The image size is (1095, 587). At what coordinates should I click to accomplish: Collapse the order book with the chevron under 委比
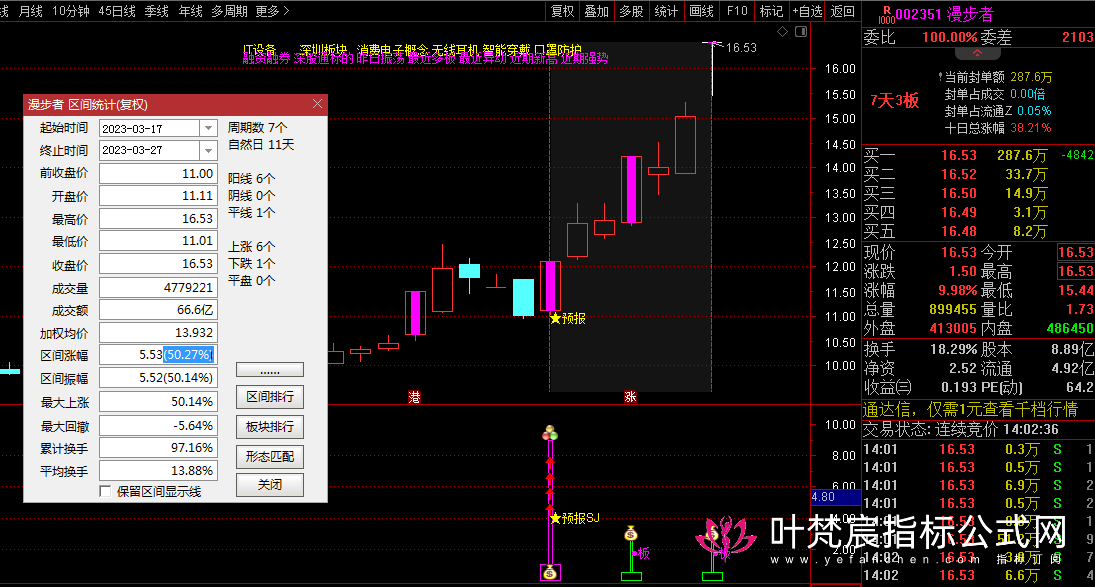pos(978,53)
